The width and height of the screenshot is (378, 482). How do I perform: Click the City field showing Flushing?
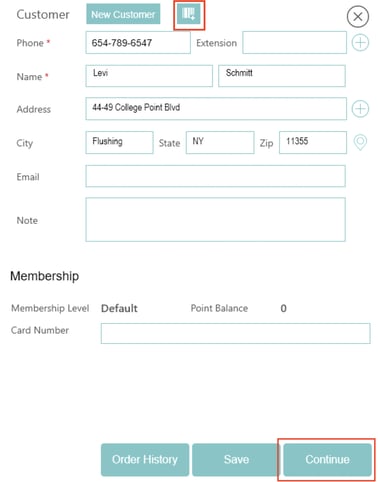click(119, 142)
